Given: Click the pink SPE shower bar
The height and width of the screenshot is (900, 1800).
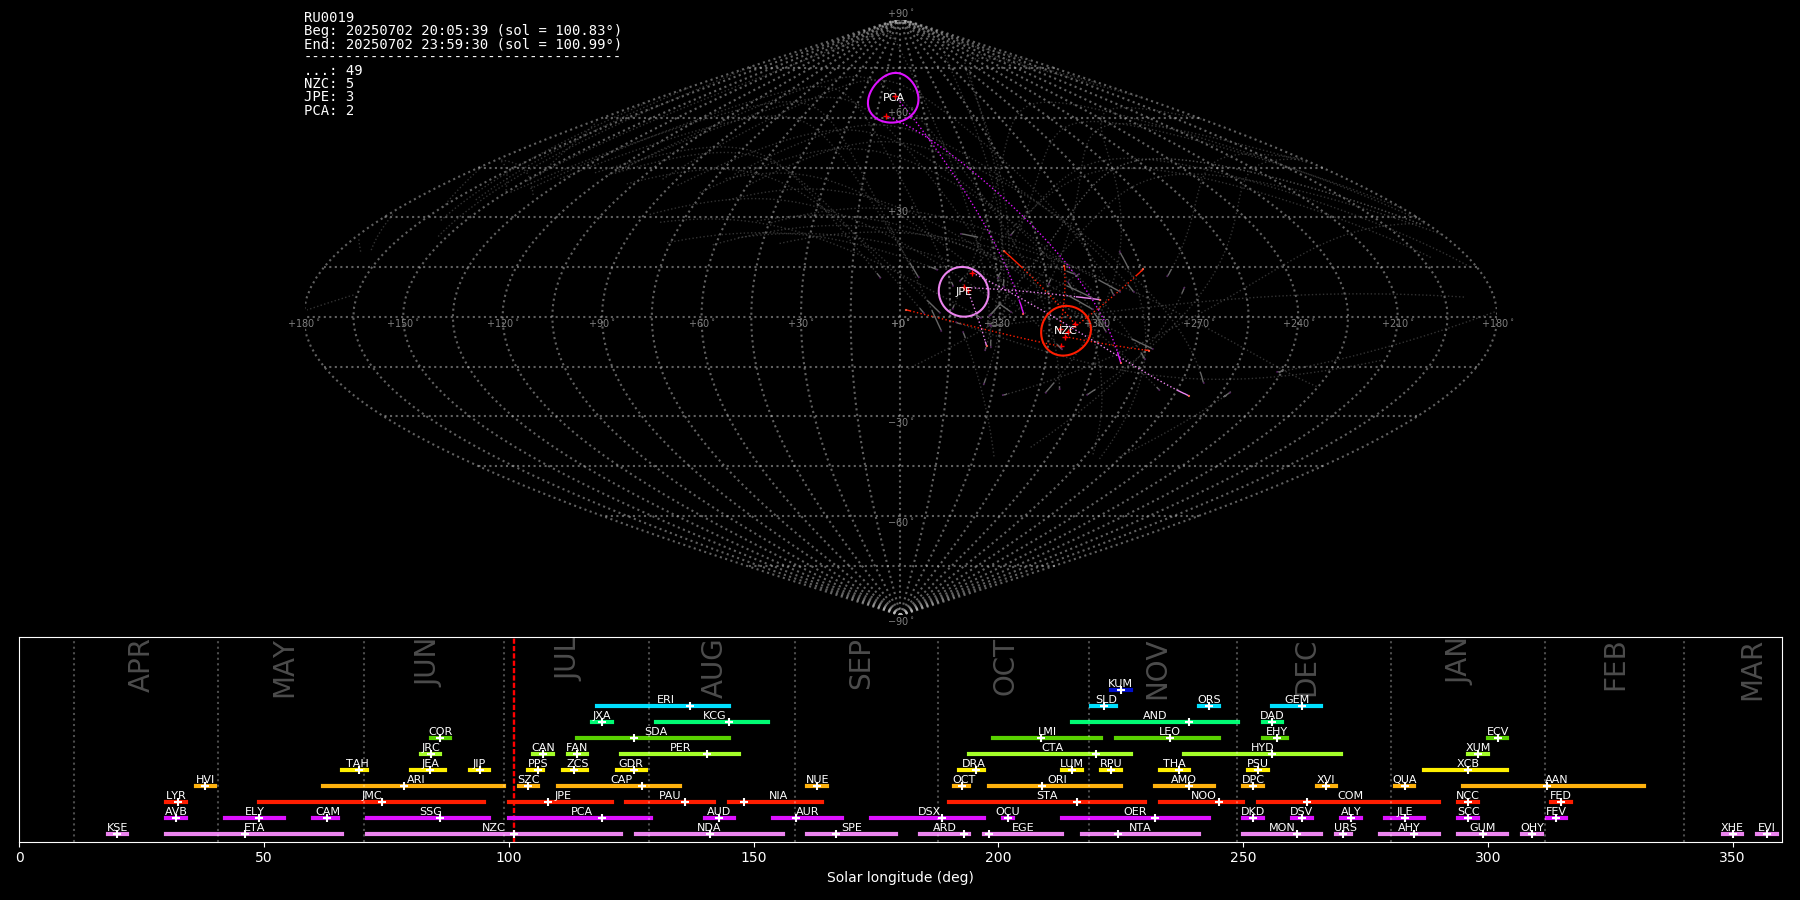Looking at the screenshot, I should [851, 834].
